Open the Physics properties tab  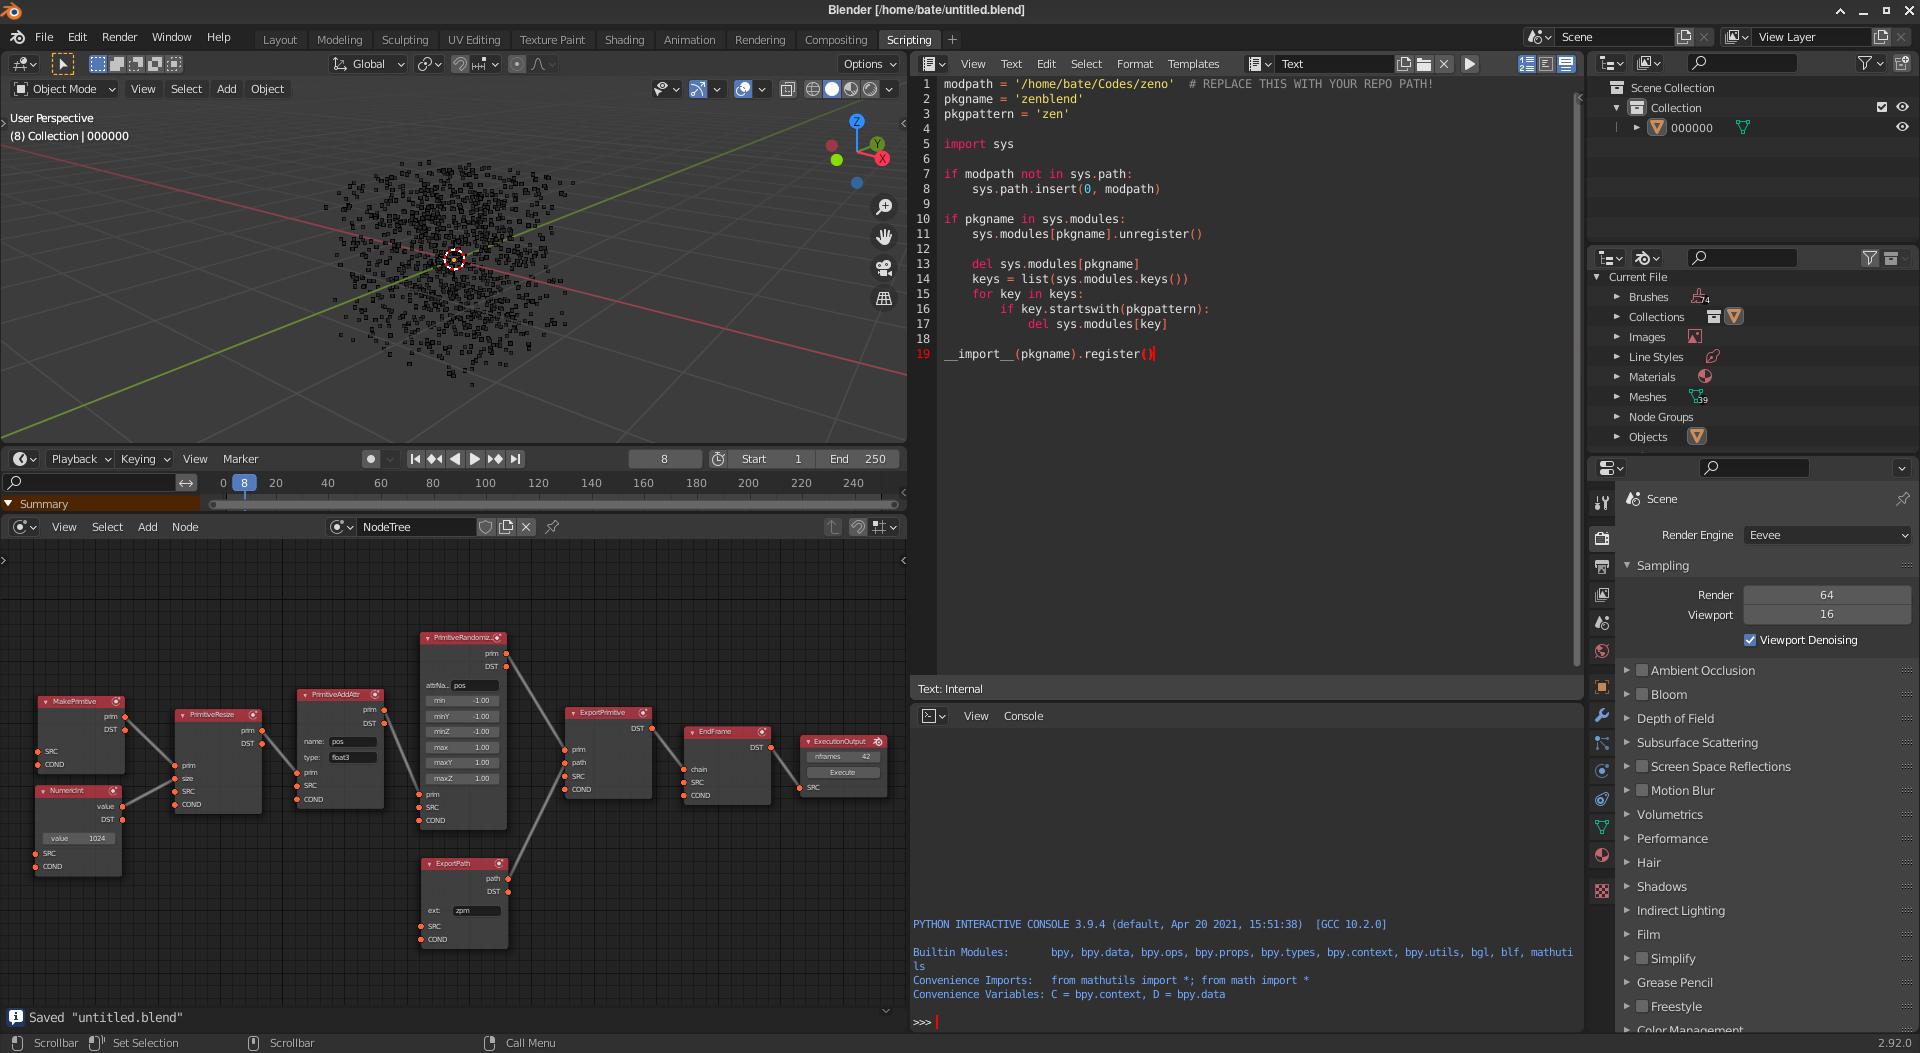[x=1602, y=771]
